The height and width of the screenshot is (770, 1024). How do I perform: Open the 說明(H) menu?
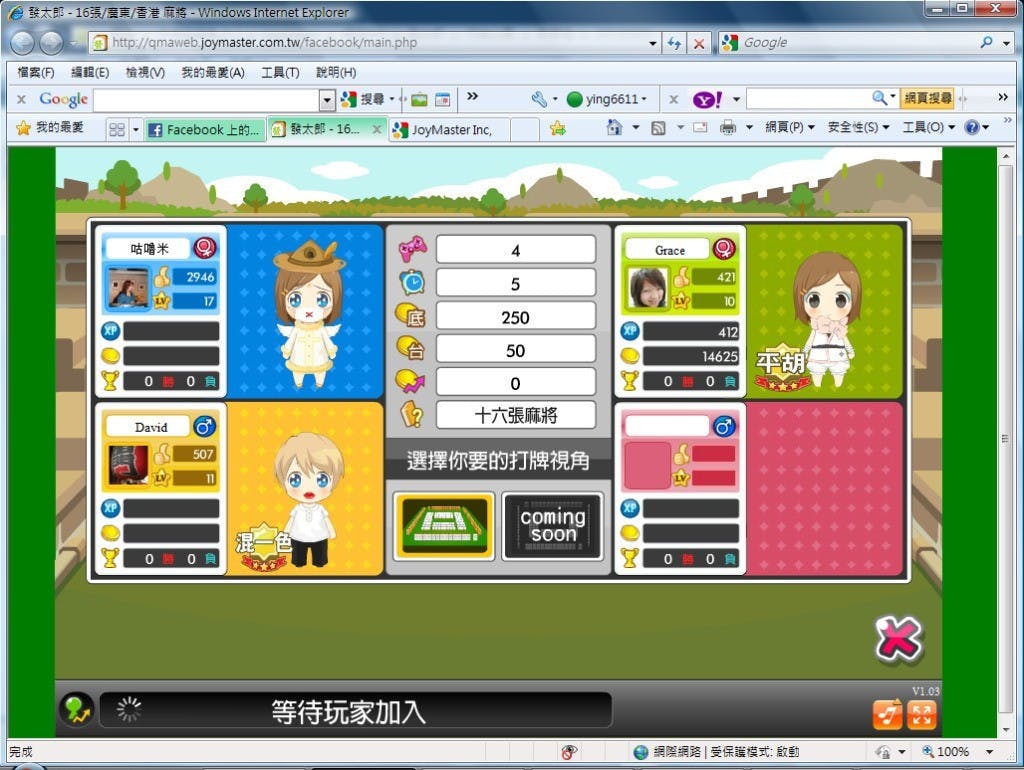[x=336, y=72]
